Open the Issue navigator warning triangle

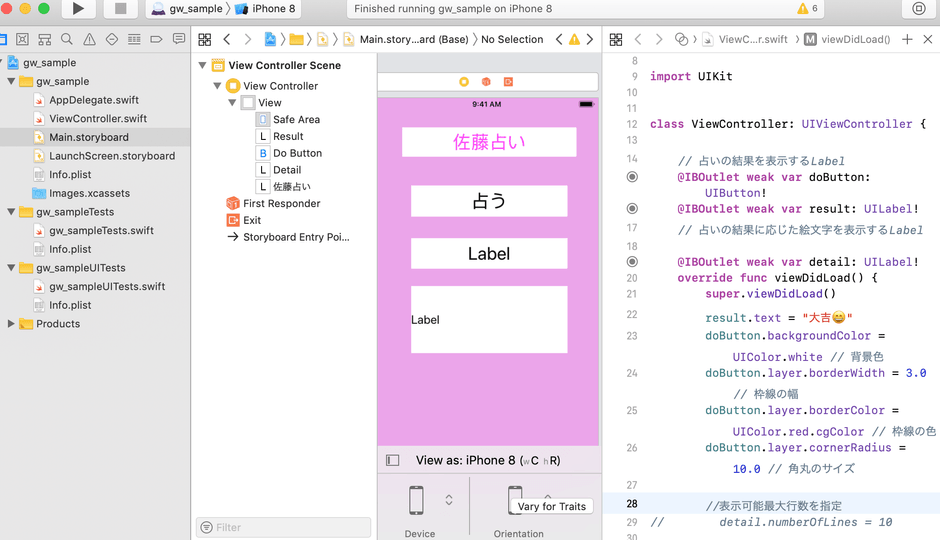point(88,40)
